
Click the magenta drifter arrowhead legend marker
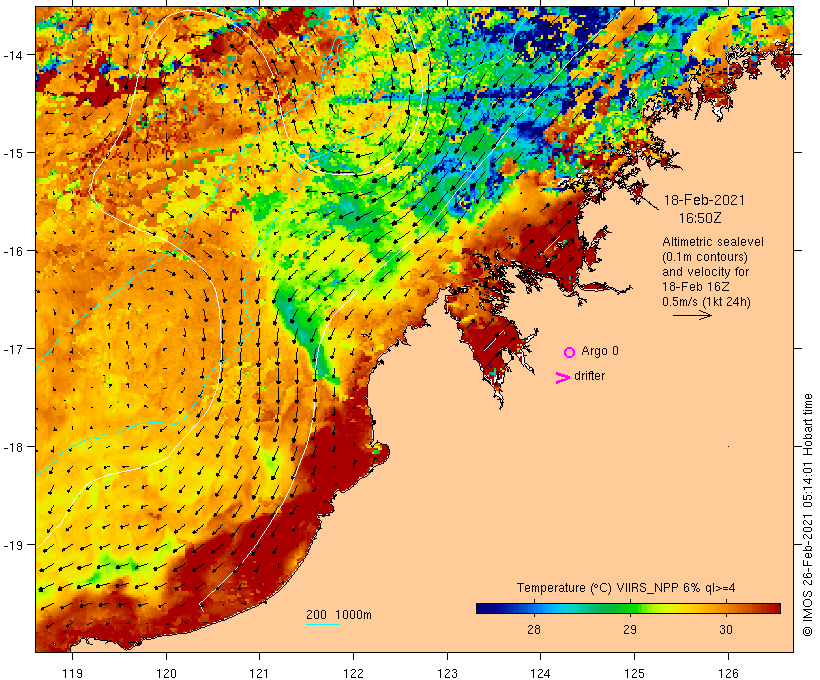coord(563,378)
